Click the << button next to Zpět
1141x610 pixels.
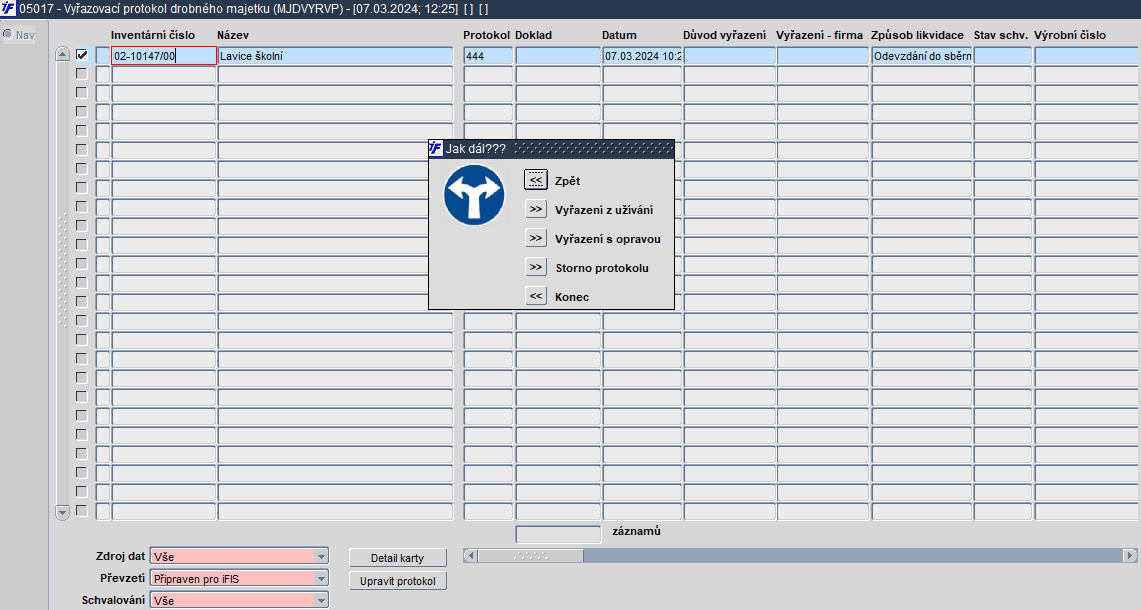coord(536,180)
